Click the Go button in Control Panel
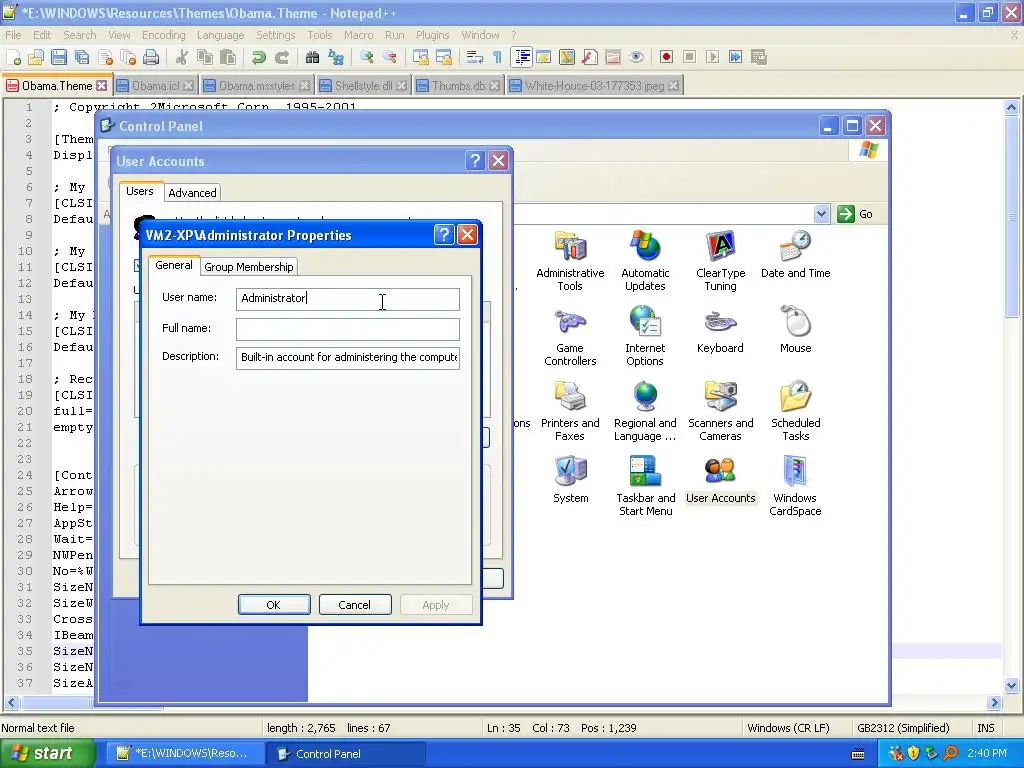This screenshot has height=768, width=1024. pos(856,214)
